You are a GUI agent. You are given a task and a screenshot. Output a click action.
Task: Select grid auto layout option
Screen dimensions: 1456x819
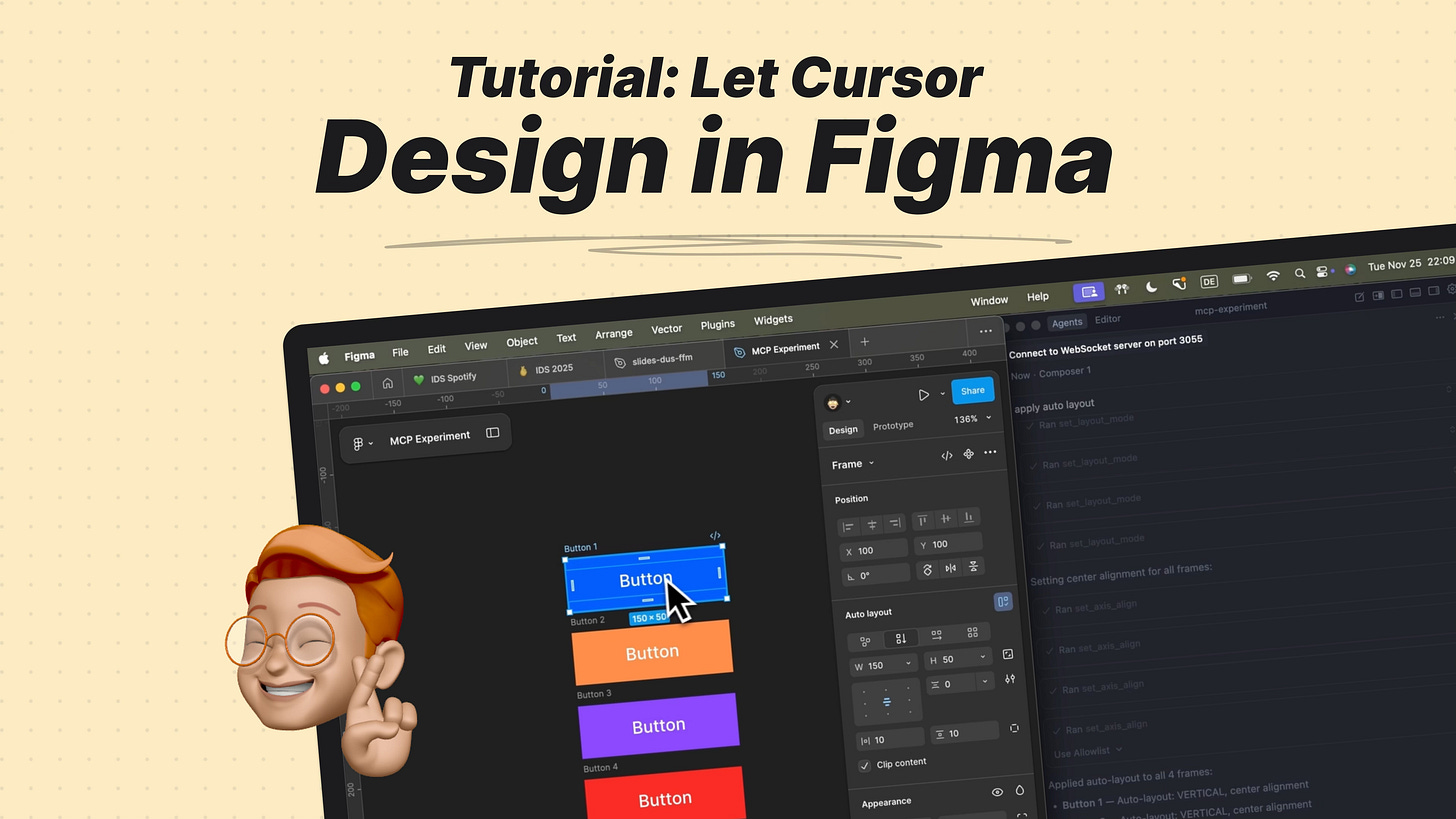[972, 633]
